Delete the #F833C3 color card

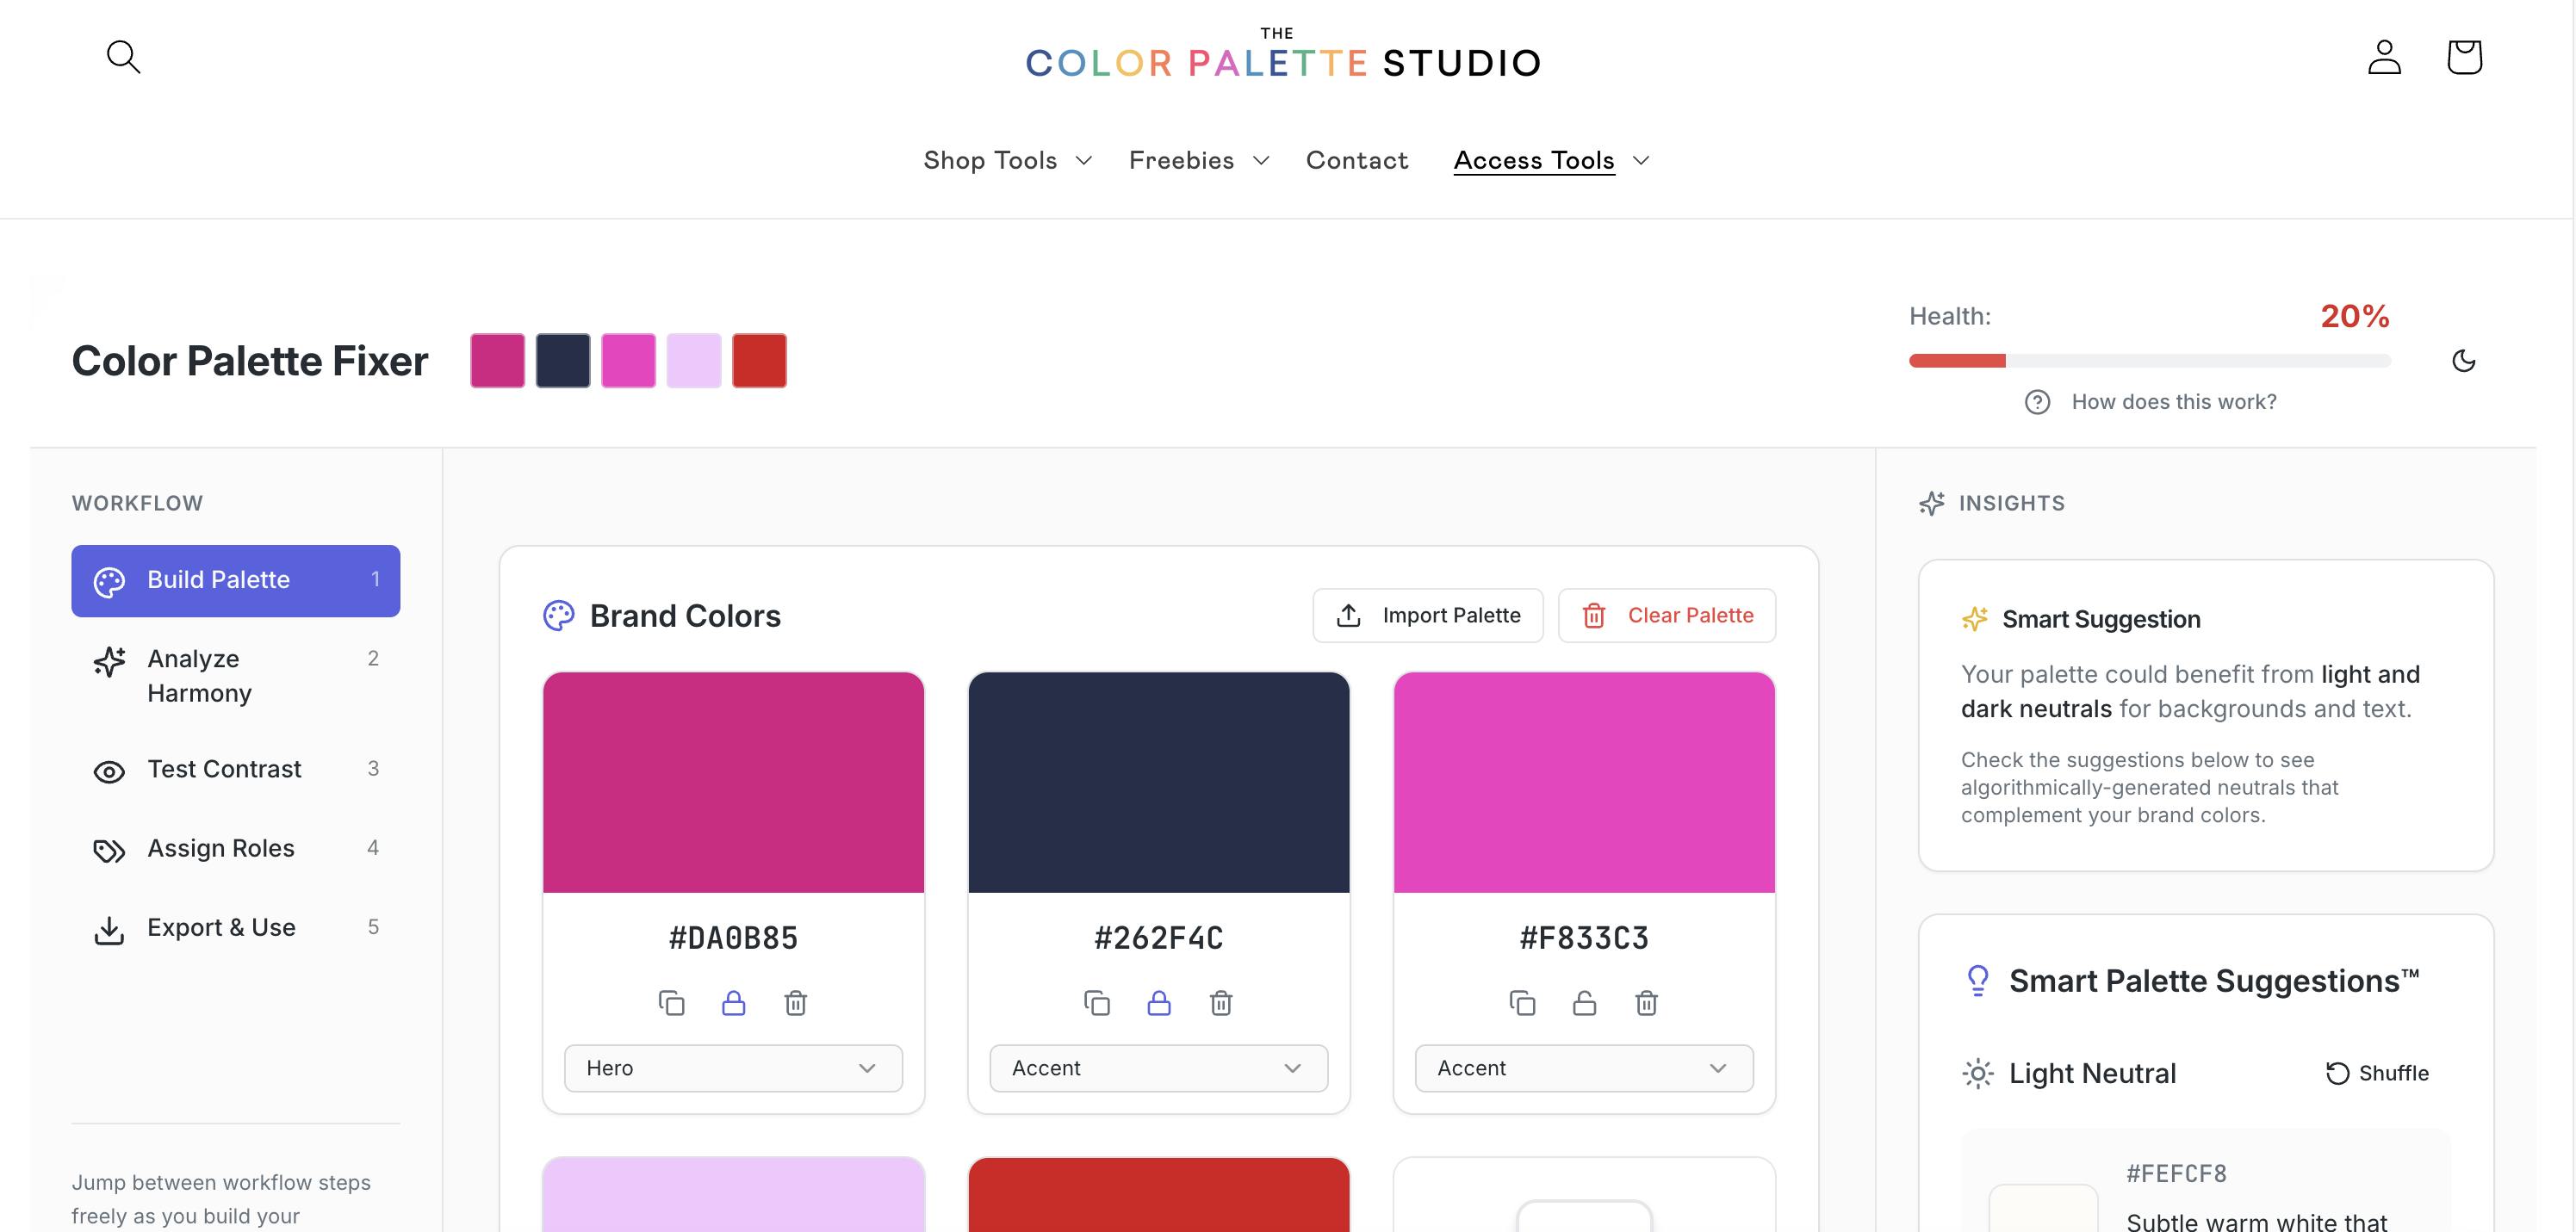pos(1646,1003)
